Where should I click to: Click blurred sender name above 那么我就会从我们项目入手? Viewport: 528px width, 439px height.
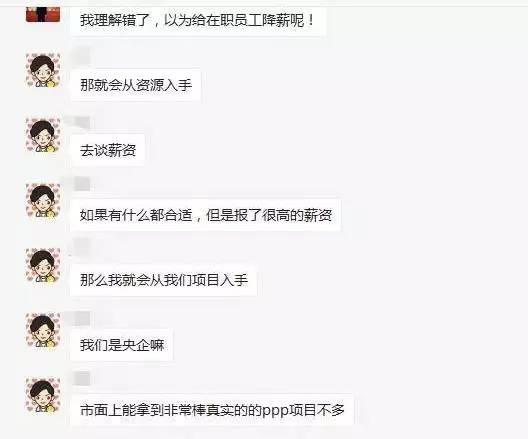(x=82, y=247)
